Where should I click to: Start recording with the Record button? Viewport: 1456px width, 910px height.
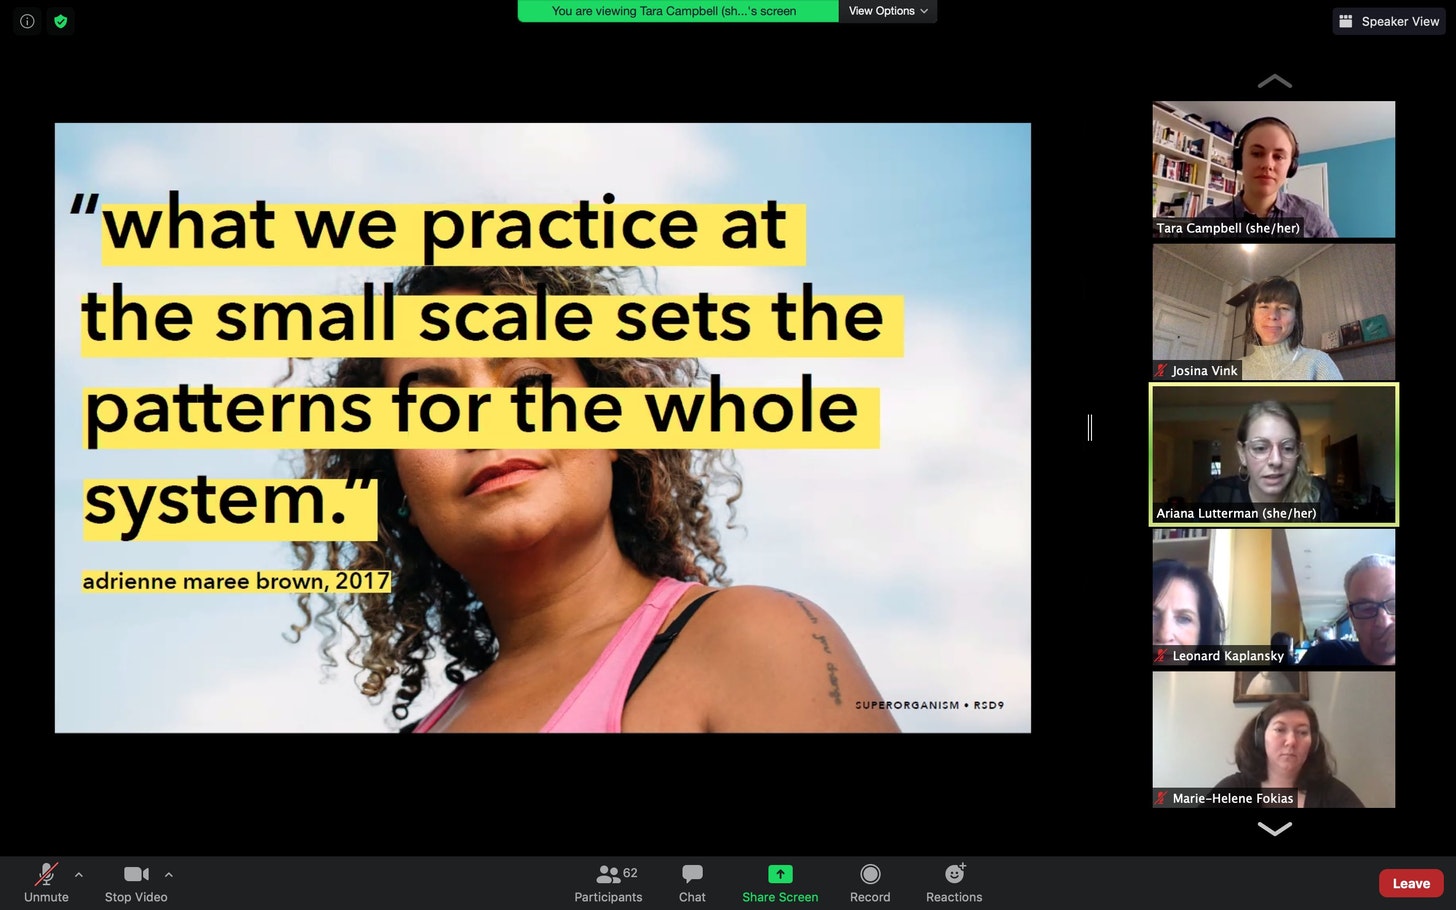[870, 883]
